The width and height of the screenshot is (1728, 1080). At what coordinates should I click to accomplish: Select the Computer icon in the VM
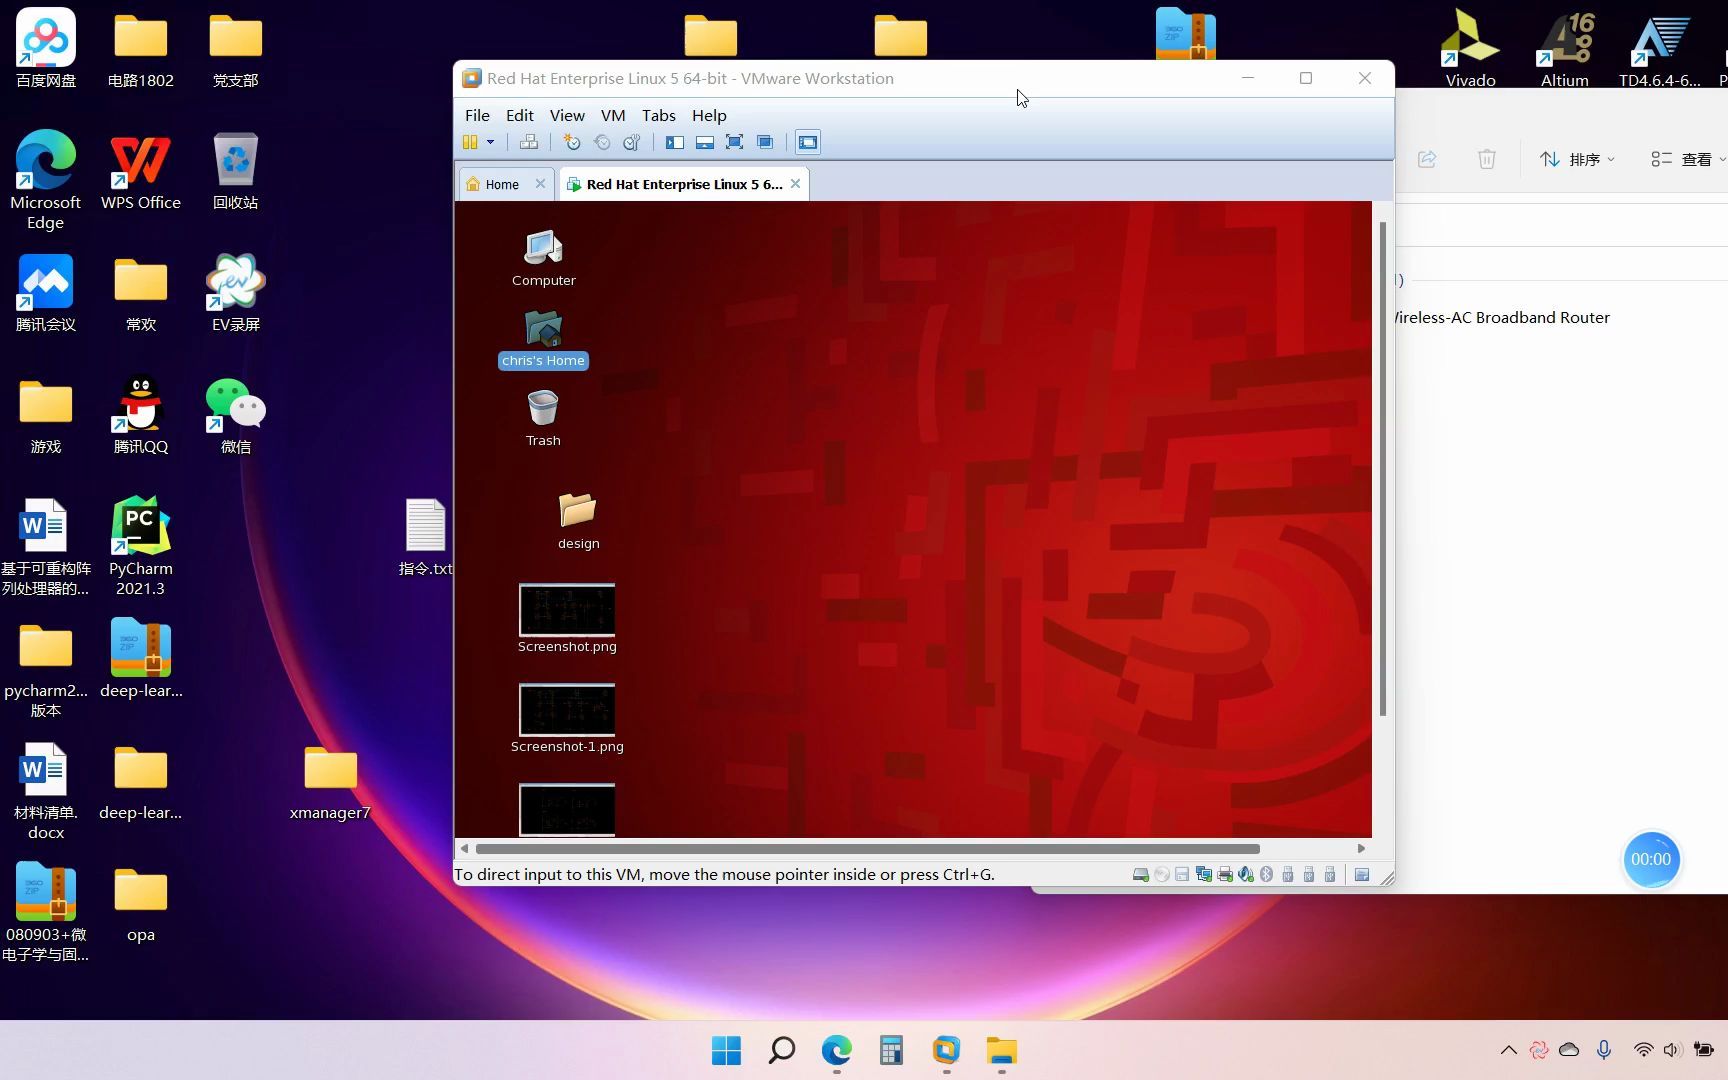tap(543, 258)
